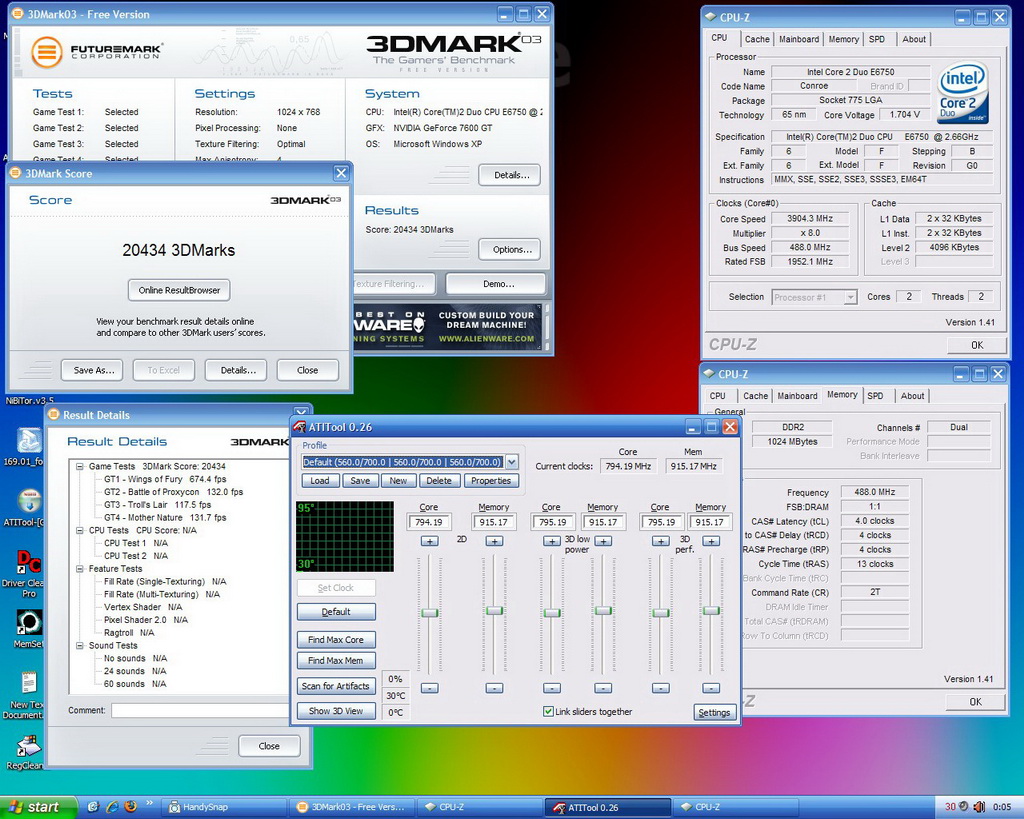This screenshot has width=1024, height=819.
Task: Click the Alienware advertisement banner
Action: coord(449,327)
